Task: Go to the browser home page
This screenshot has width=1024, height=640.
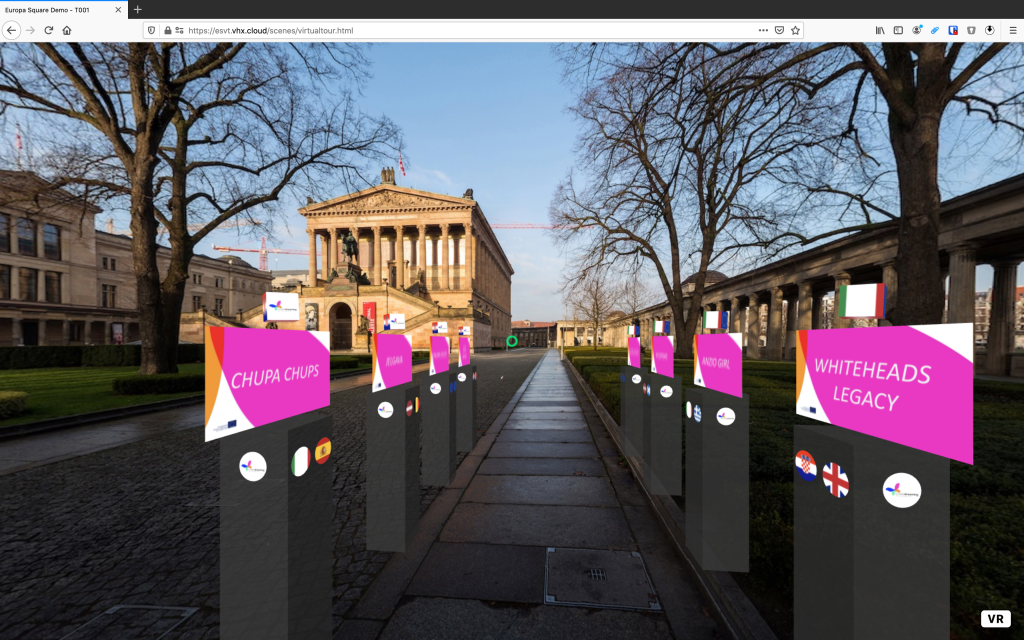Action: click(x=67, y=30)
